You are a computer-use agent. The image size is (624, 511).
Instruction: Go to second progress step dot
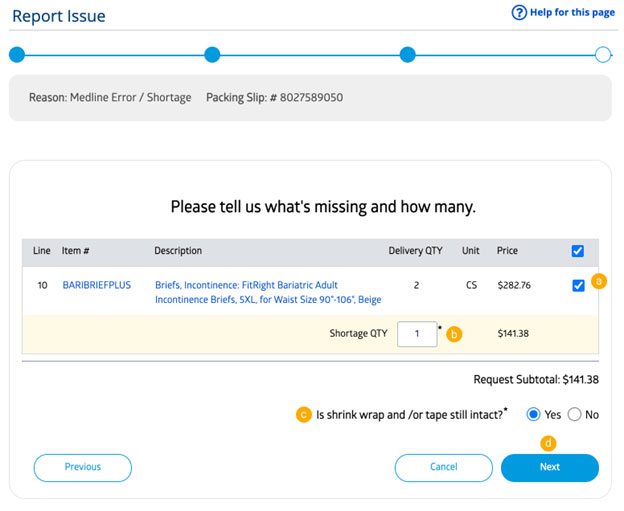pos(212,55)
